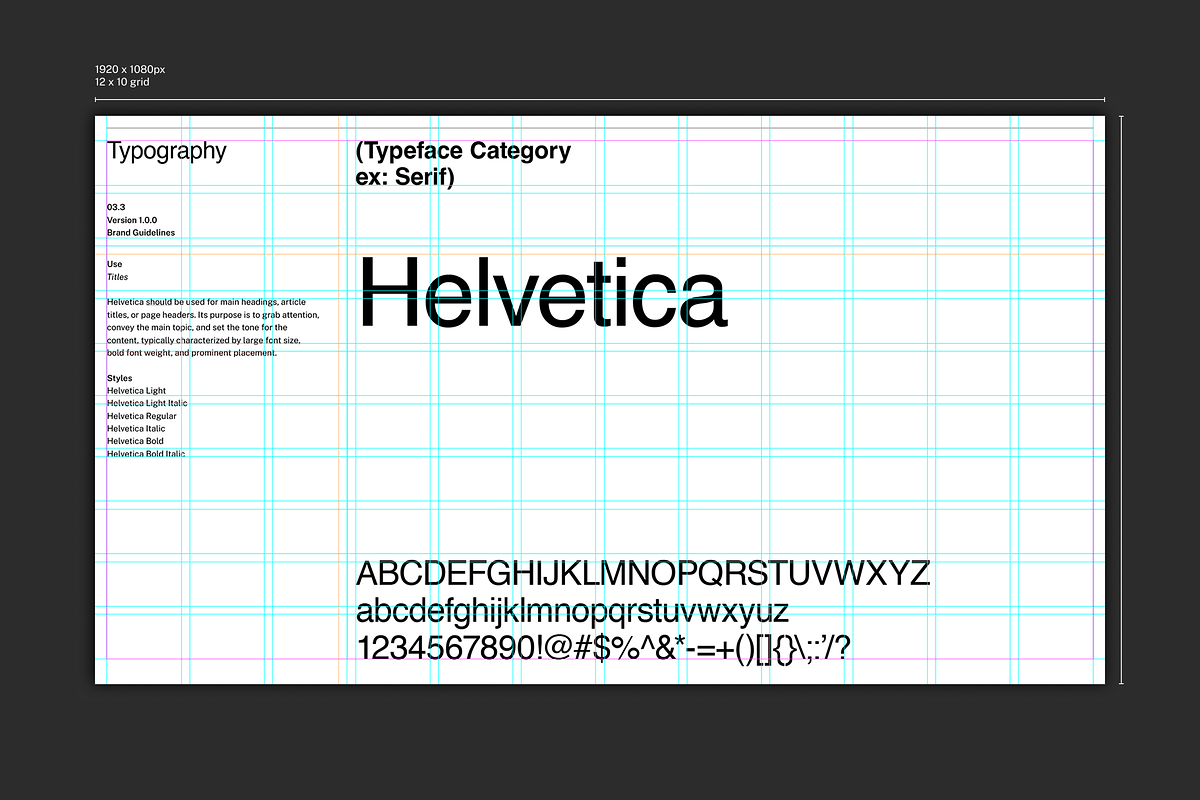This screenshot has height=800, width=1200.
Task: Click the 'Version 1.0.0' line
Action: (x=132, y=220)
